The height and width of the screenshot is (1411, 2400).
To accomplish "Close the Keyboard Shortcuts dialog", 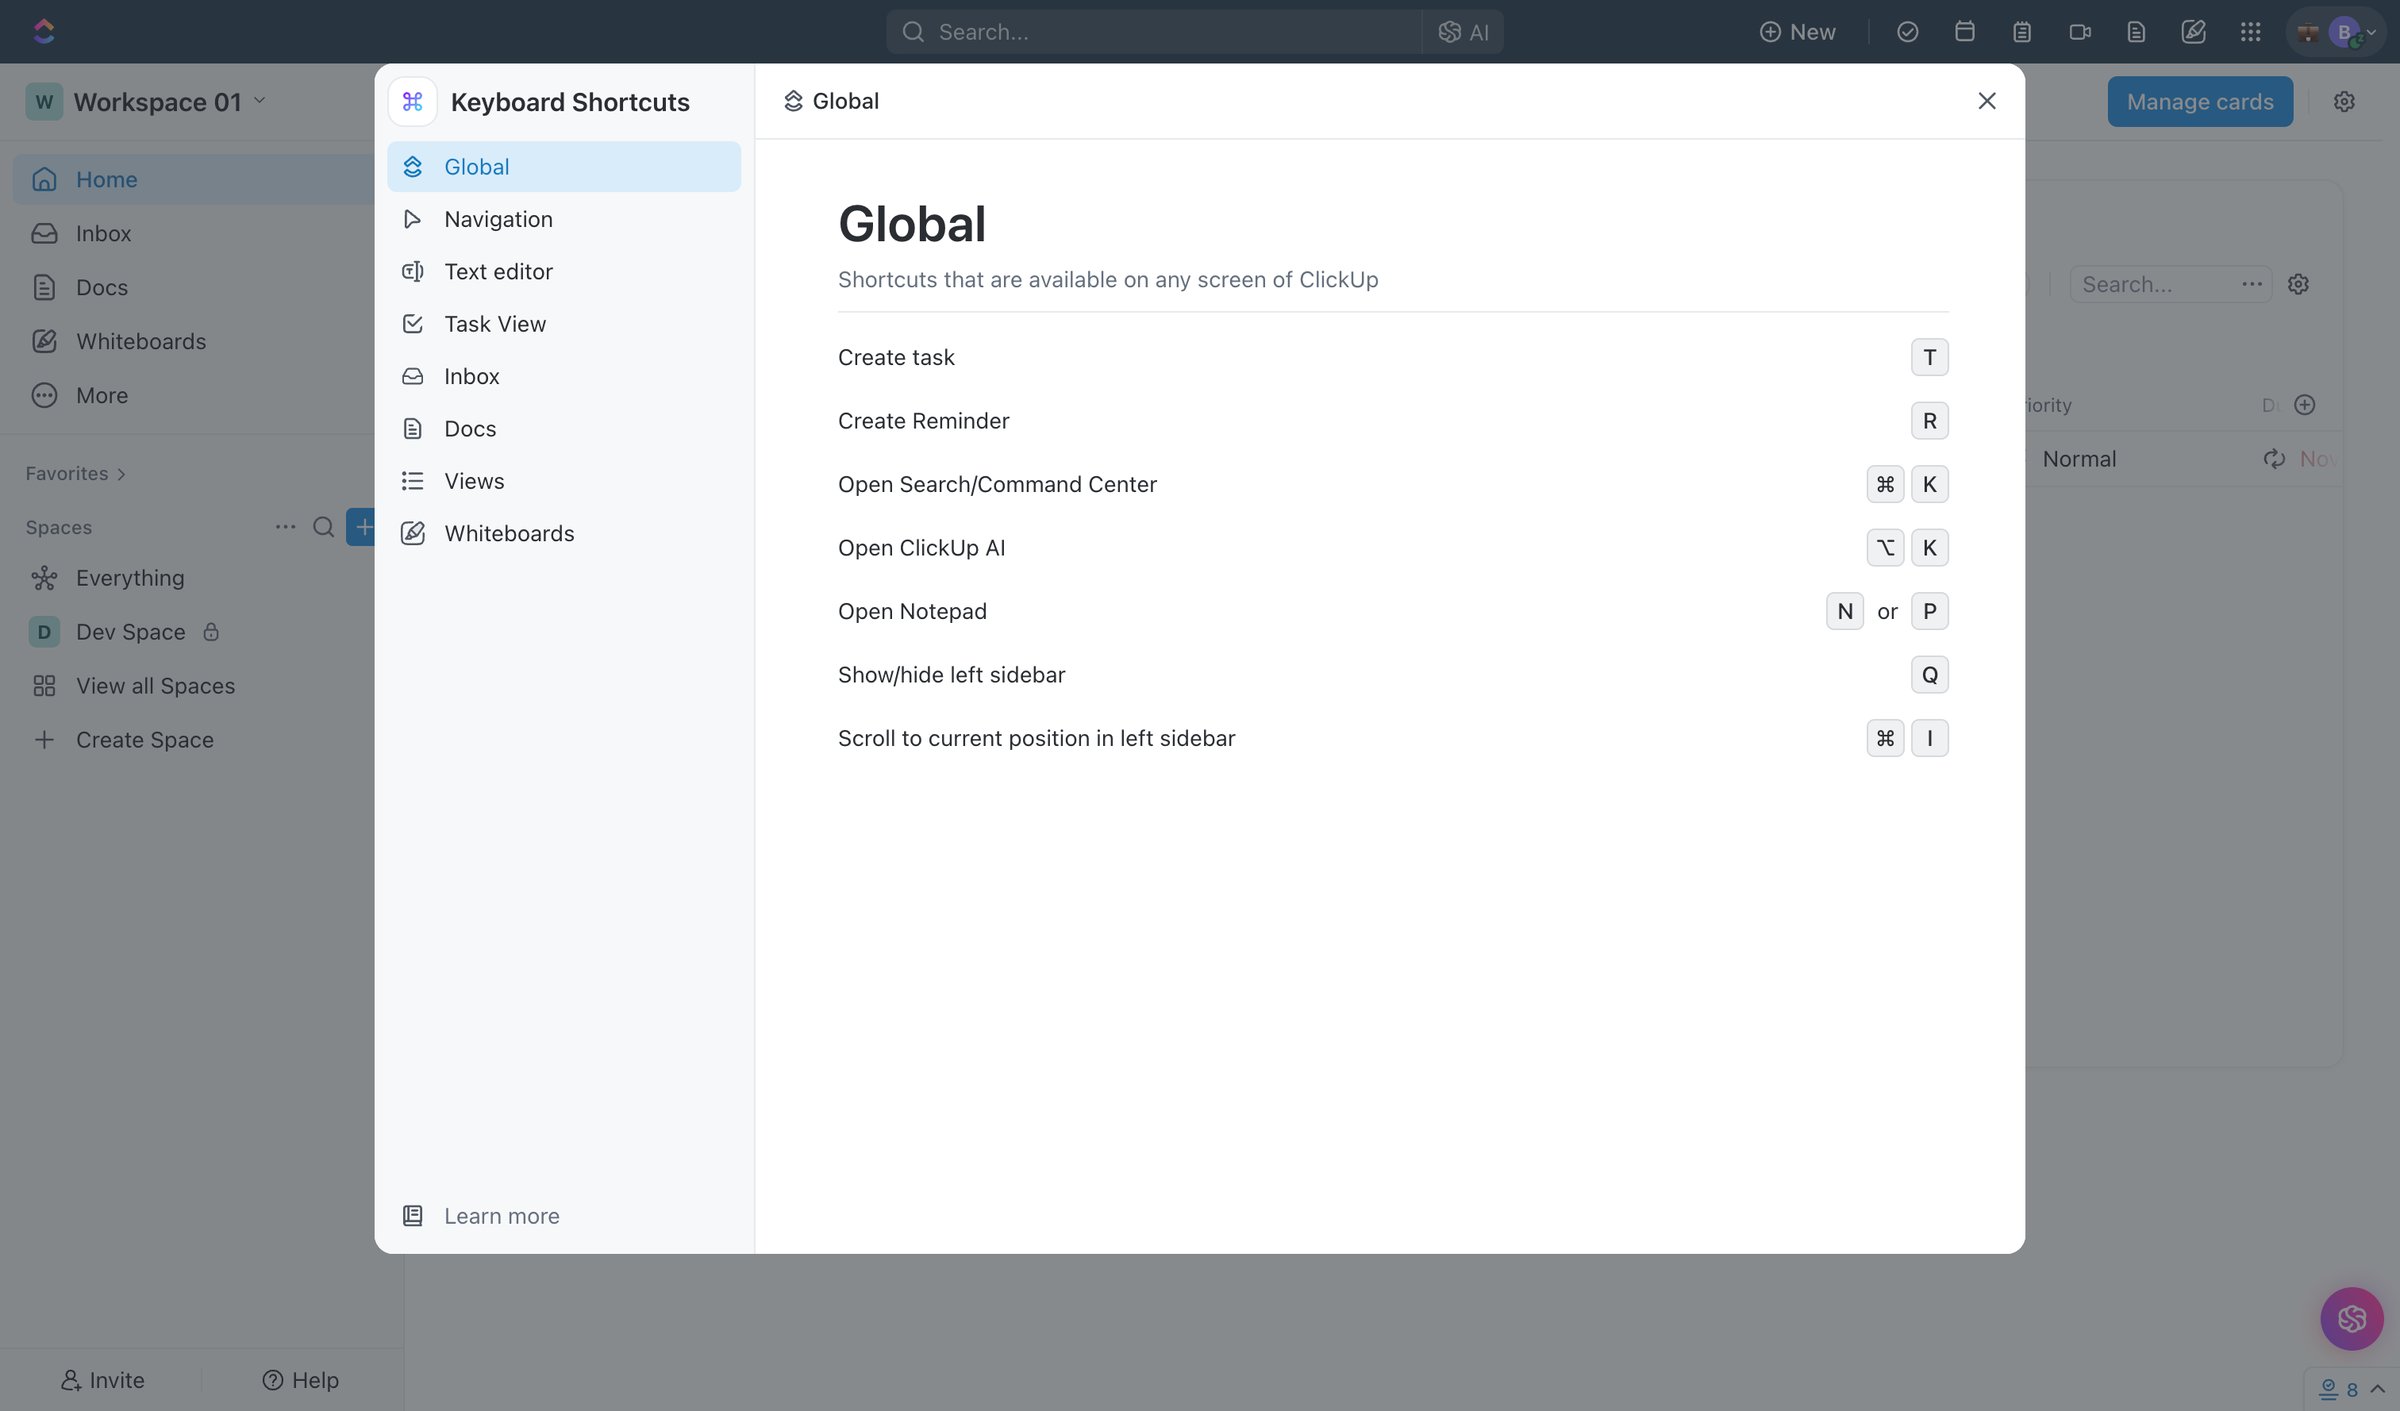I will 1986,101.
